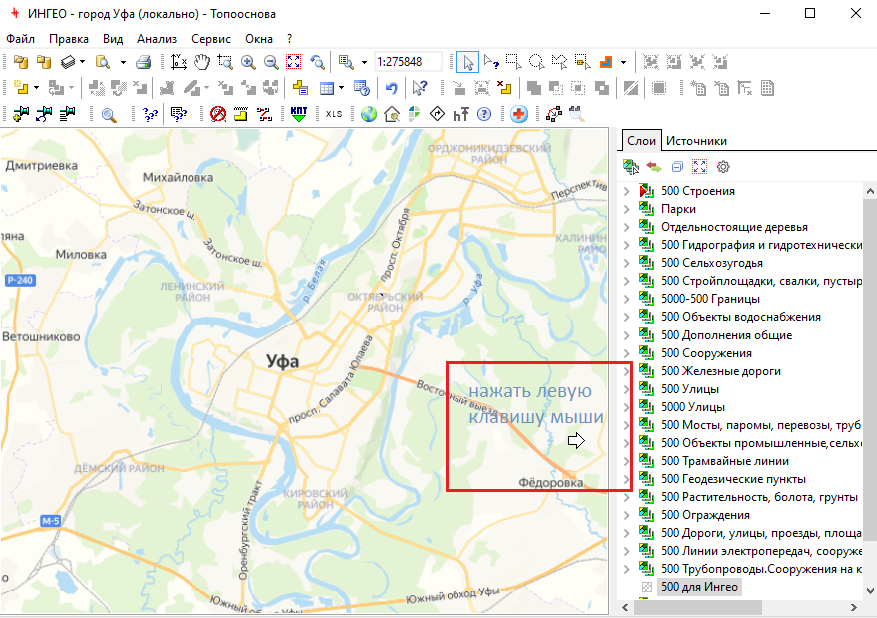Viewport: 877px width, 618px height.
Task: Click the zoom in magnifier
Action: (248, 62)
